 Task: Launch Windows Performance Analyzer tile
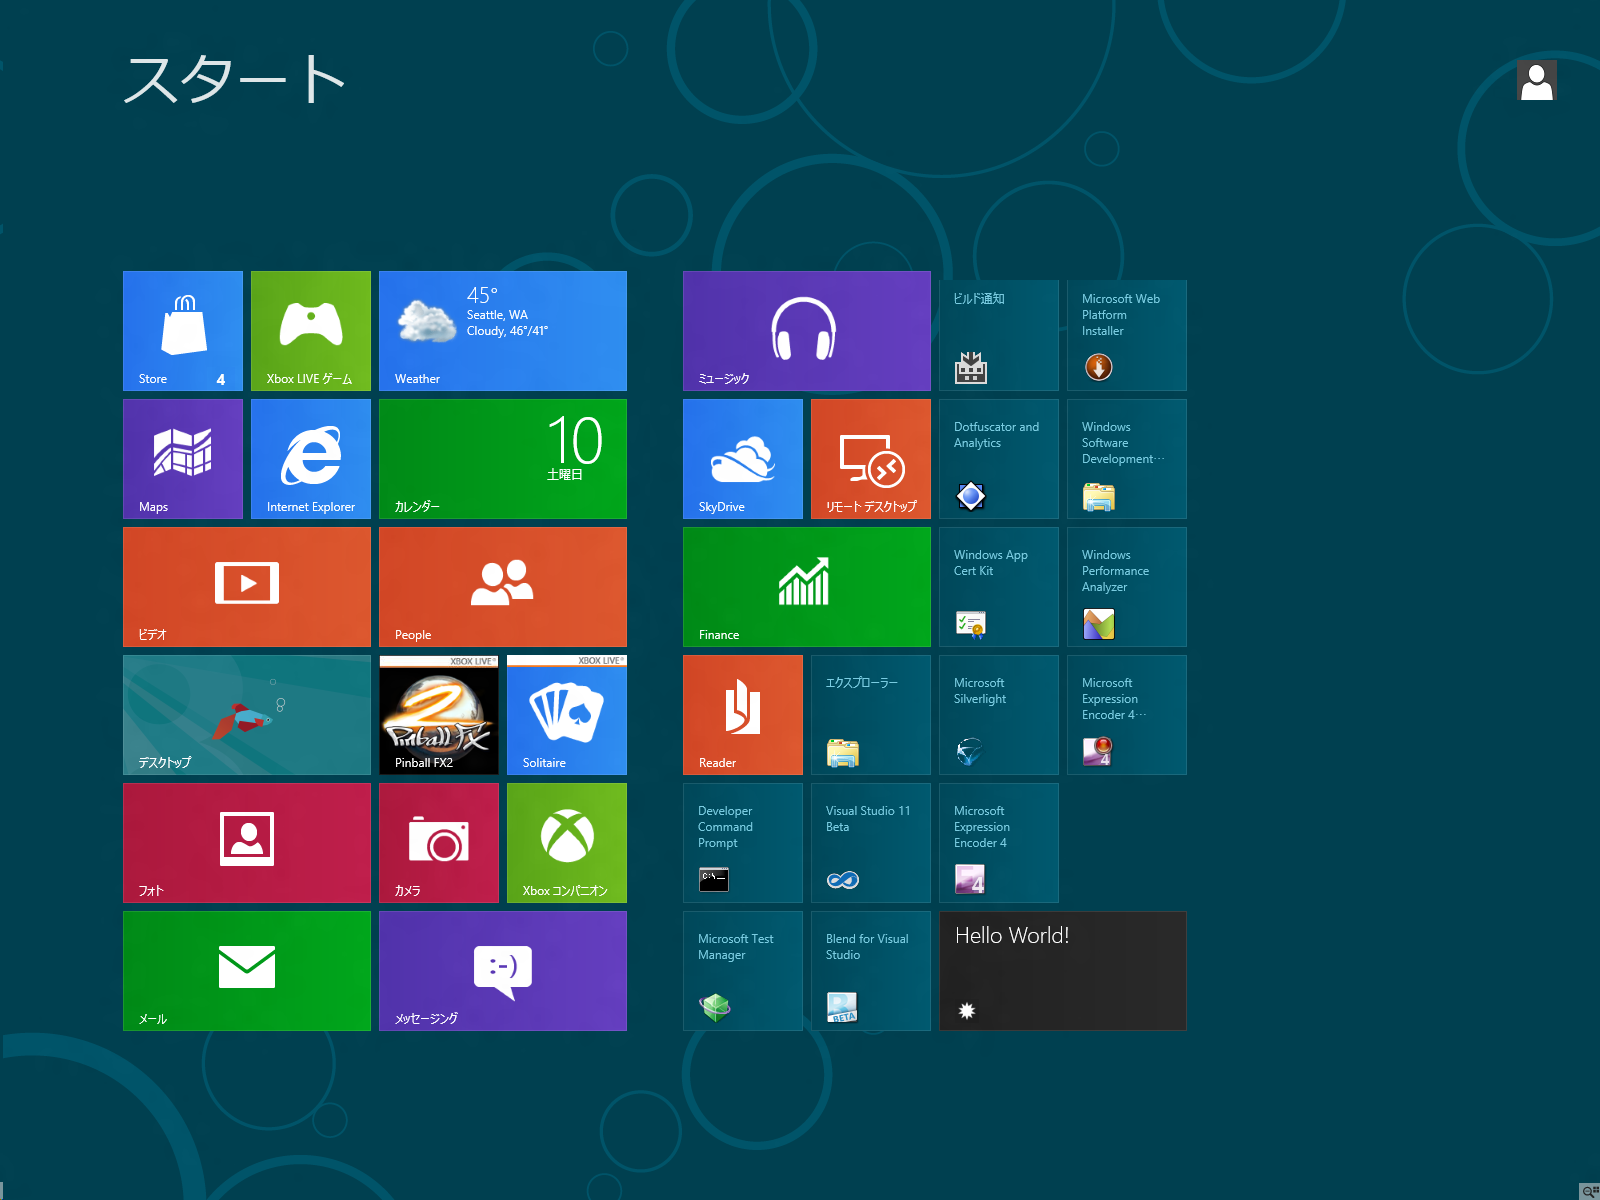[x=1127, y=587]
